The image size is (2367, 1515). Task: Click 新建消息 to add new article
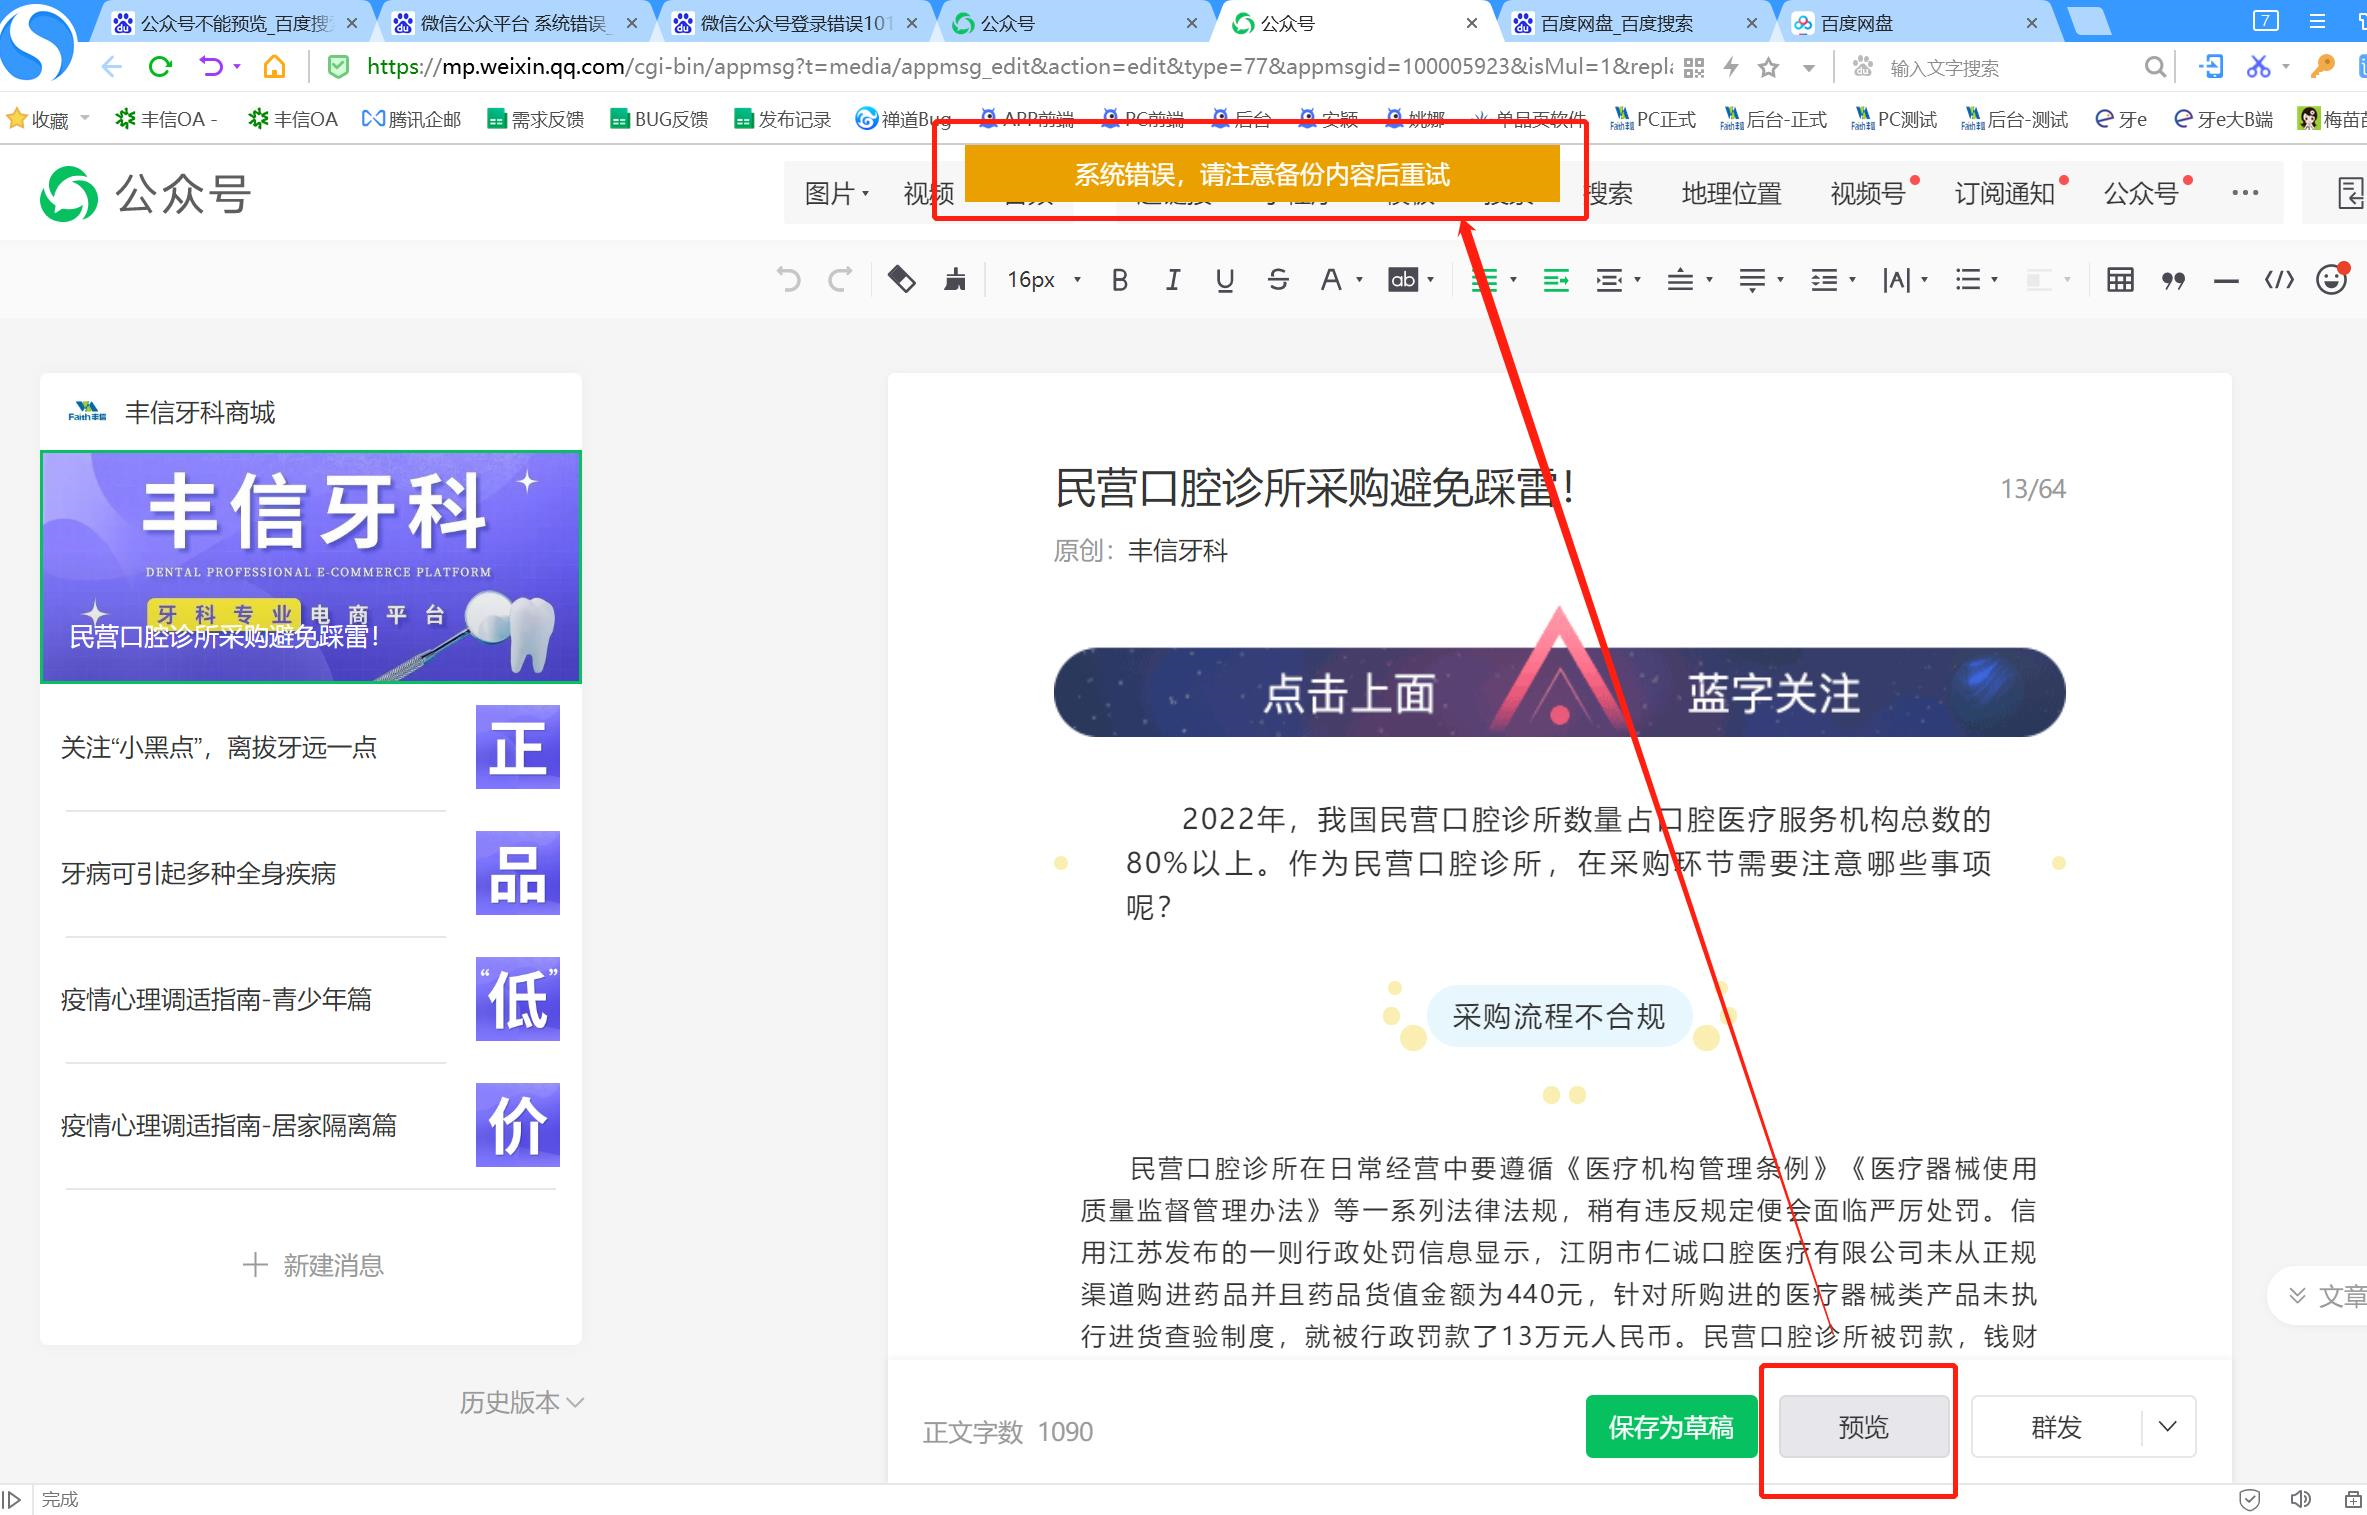click(x=313, y=1265)
